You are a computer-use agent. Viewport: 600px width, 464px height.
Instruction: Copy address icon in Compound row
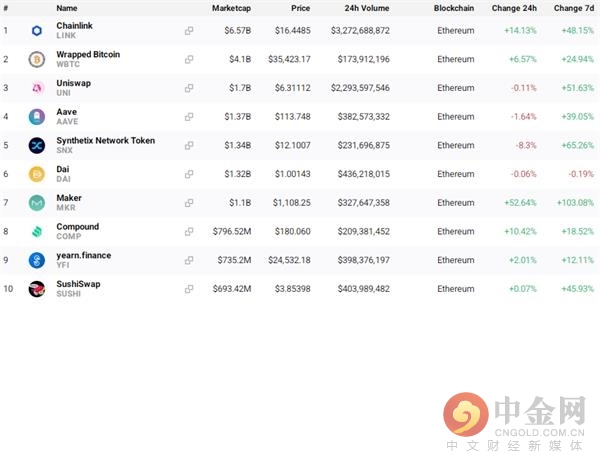pos(189,231)
